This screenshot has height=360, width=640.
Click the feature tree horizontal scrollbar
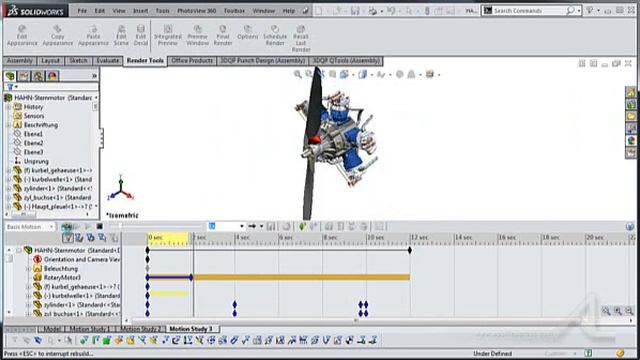point(48,214)
